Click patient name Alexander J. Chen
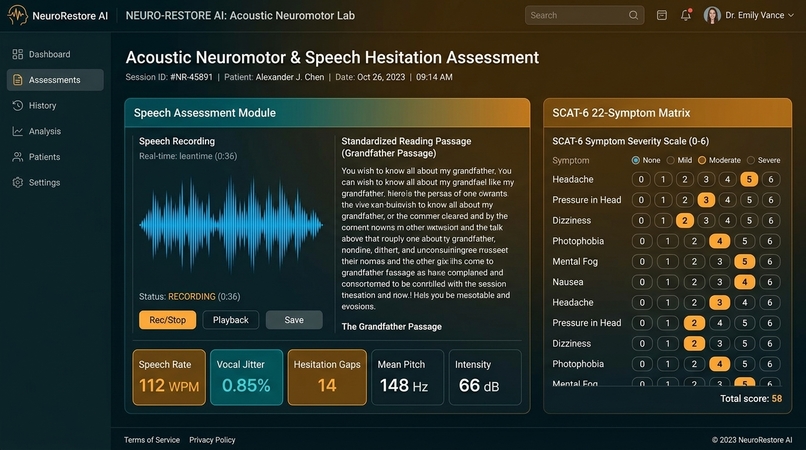This screenshot has width=806, height=450. coord(290,77)
